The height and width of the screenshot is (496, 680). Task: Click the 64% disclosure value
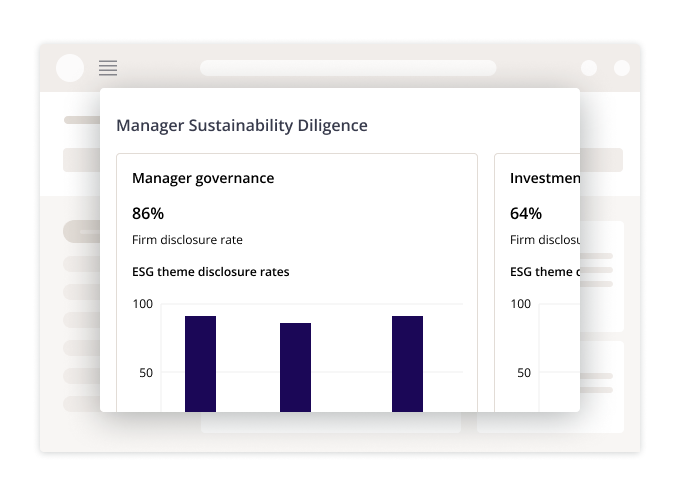[526, 213]
